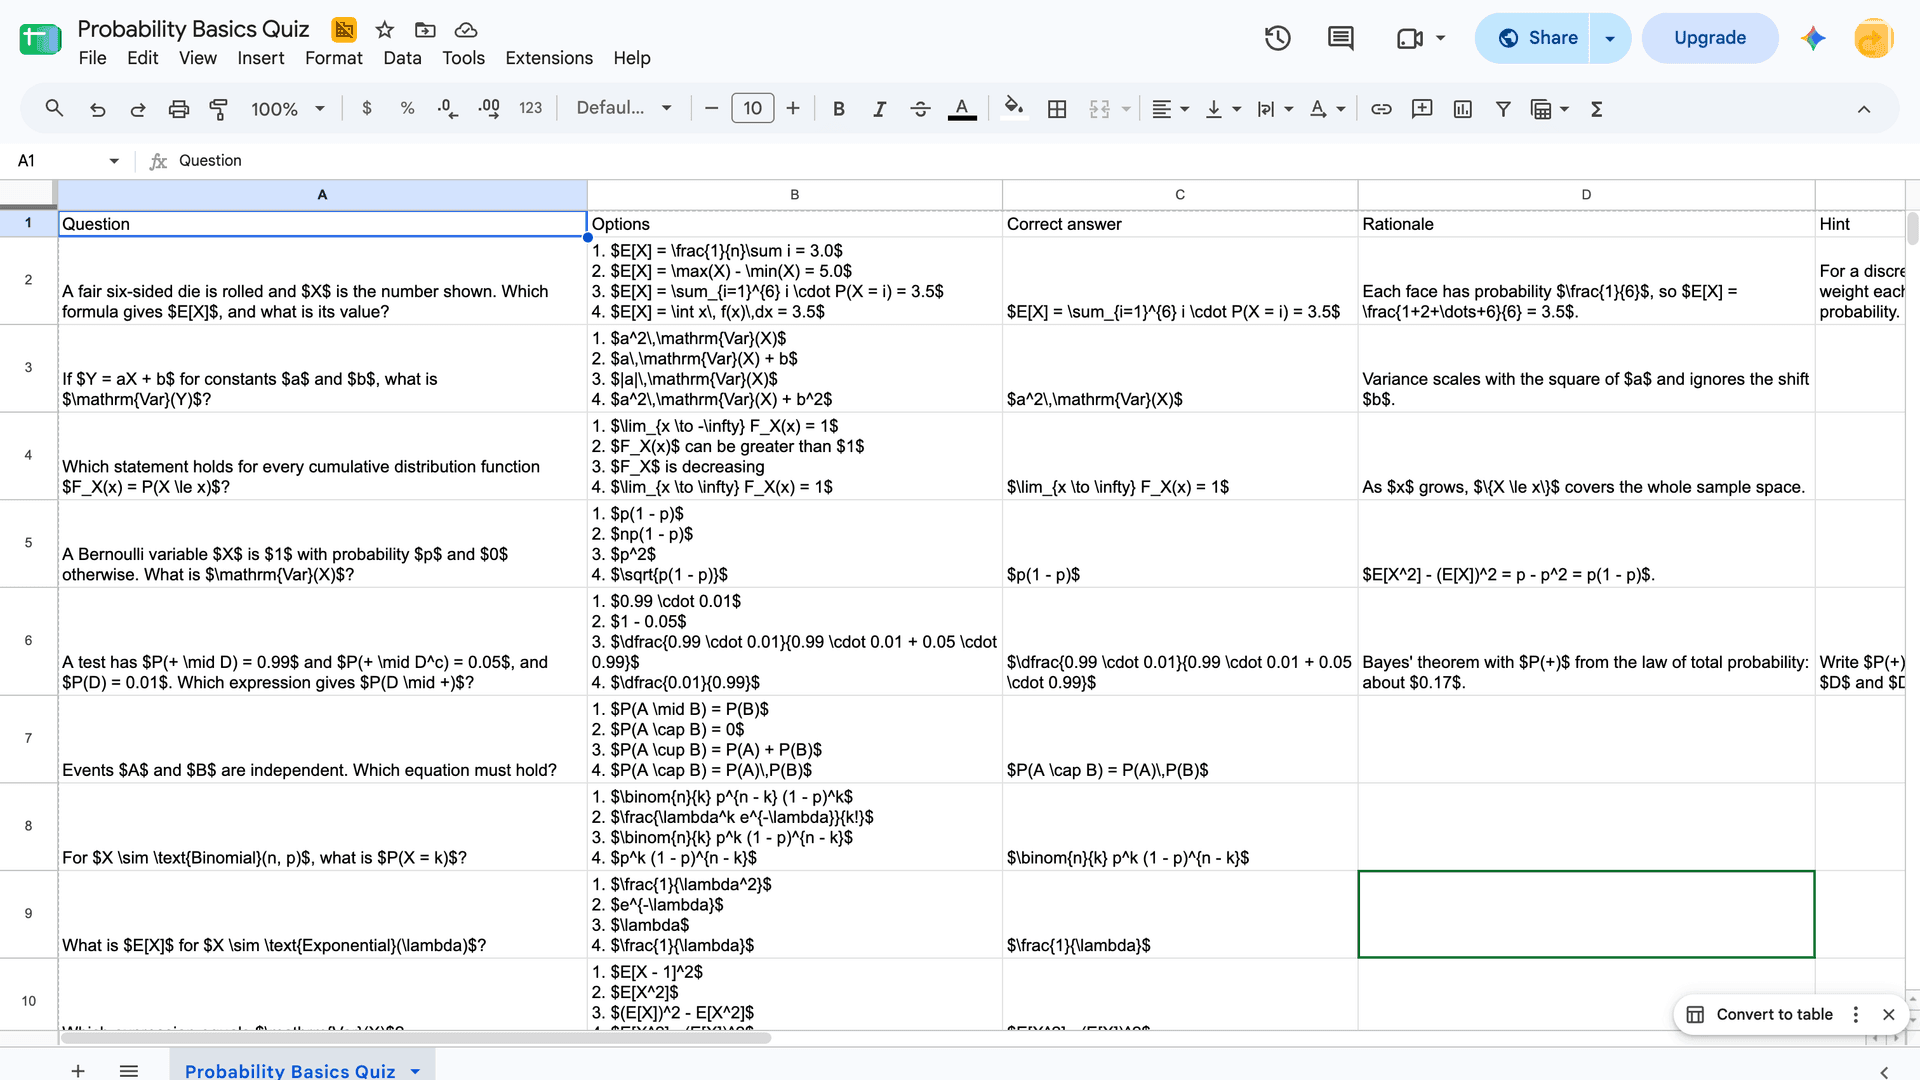
Task: Insert chart icon
Action: [1463, 109]
